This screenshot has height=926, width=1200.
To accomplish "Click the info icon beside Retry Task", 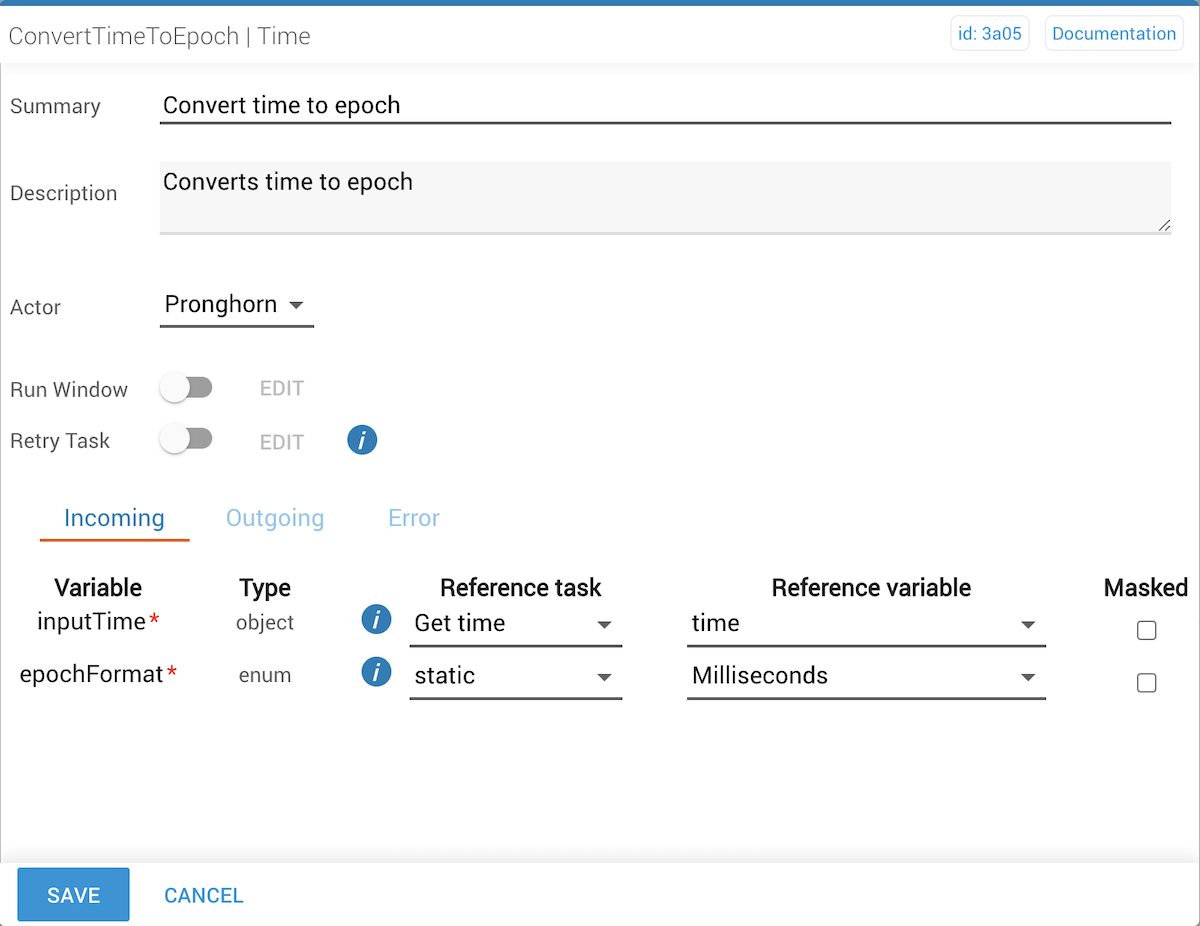I will (362, 440).
